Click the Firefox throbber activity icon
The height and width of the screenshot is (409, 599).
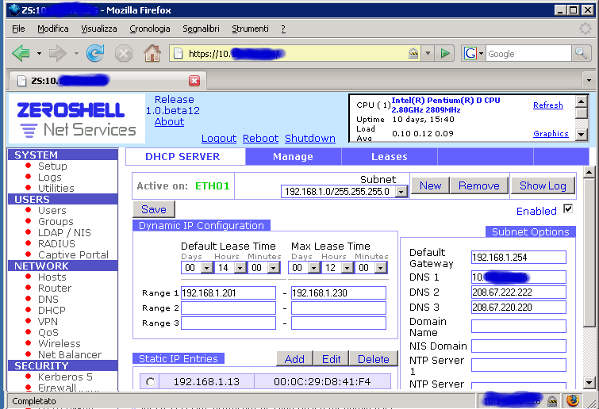pos(585,29)
